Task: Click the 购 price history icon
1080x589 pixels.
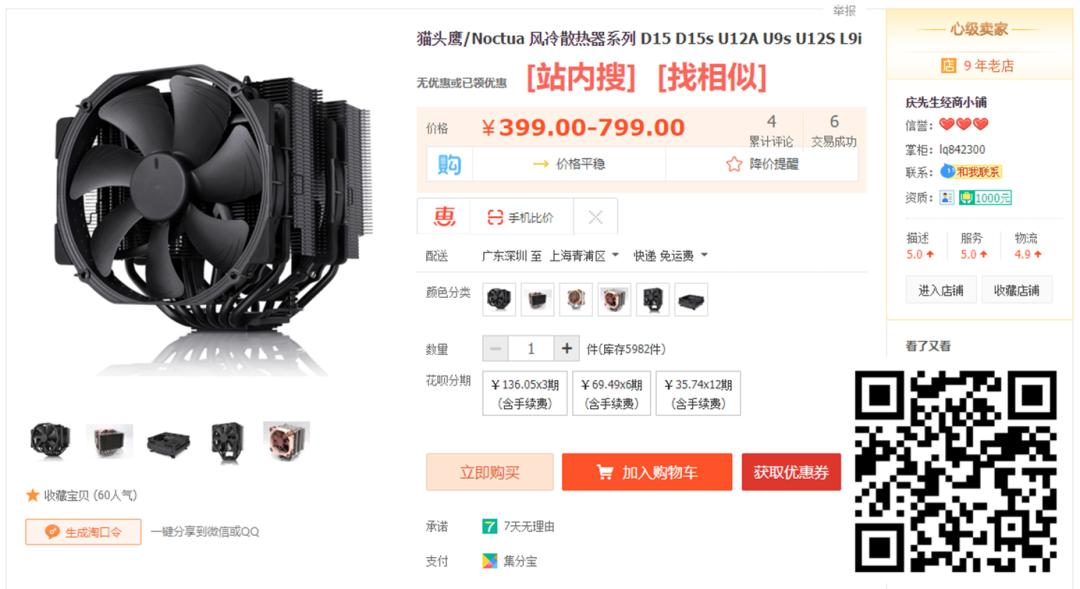Action: pos(449,164)
